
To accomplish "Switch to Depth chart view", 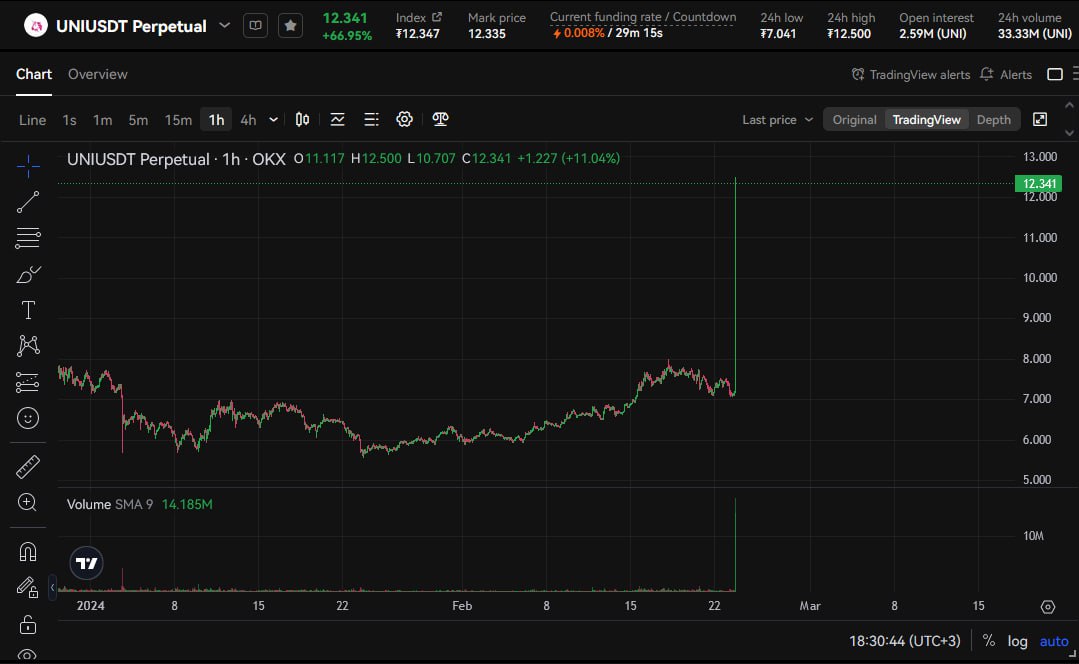I will tap(994, 120).
